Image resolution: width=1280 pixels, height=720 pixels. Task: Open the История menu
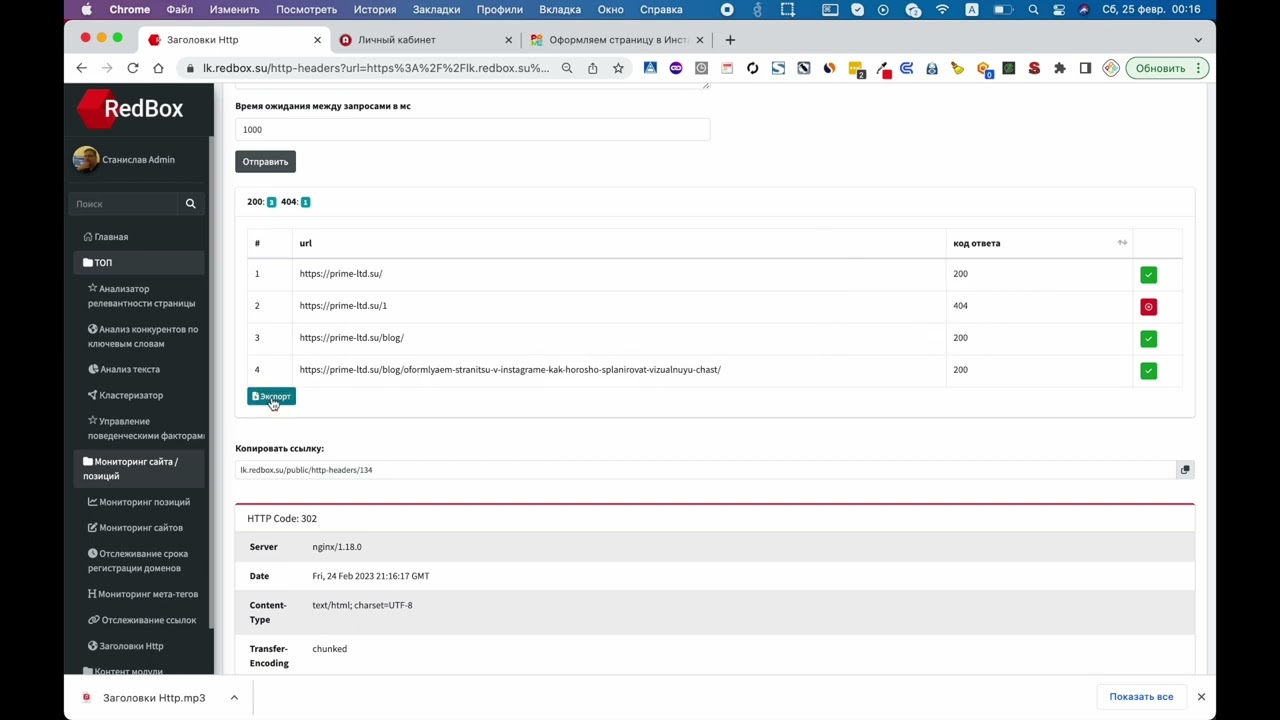point(375,9)
